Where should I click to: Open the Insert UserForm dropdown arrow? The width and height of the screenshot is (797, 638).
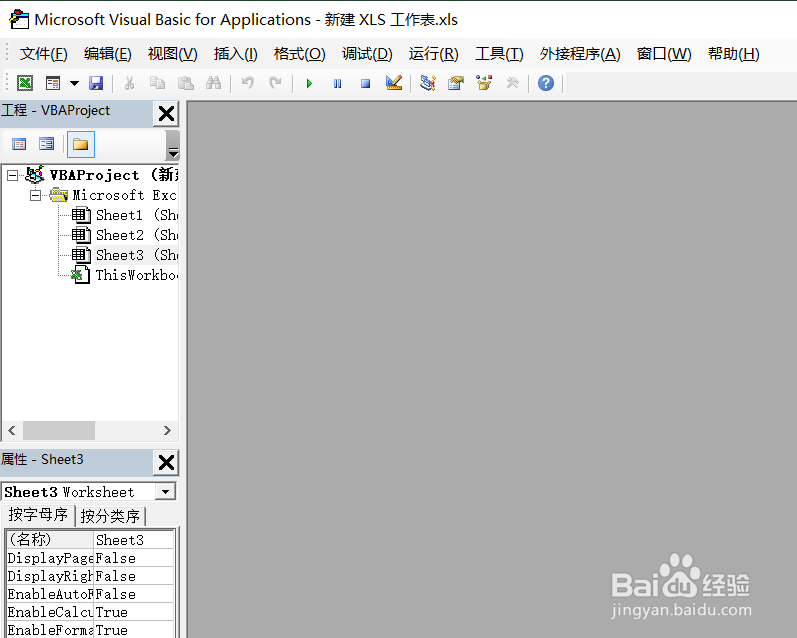(x=74, y=83)
